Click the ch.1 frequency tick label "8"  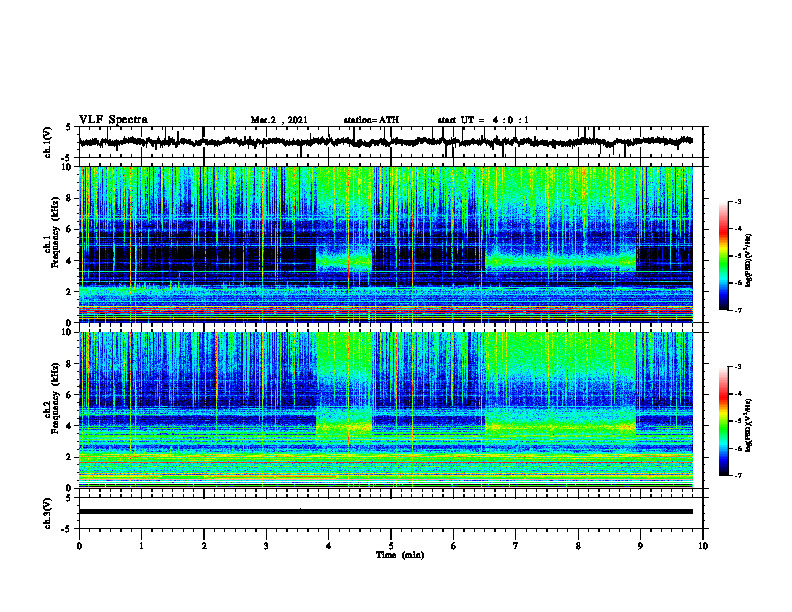[69, 198]
